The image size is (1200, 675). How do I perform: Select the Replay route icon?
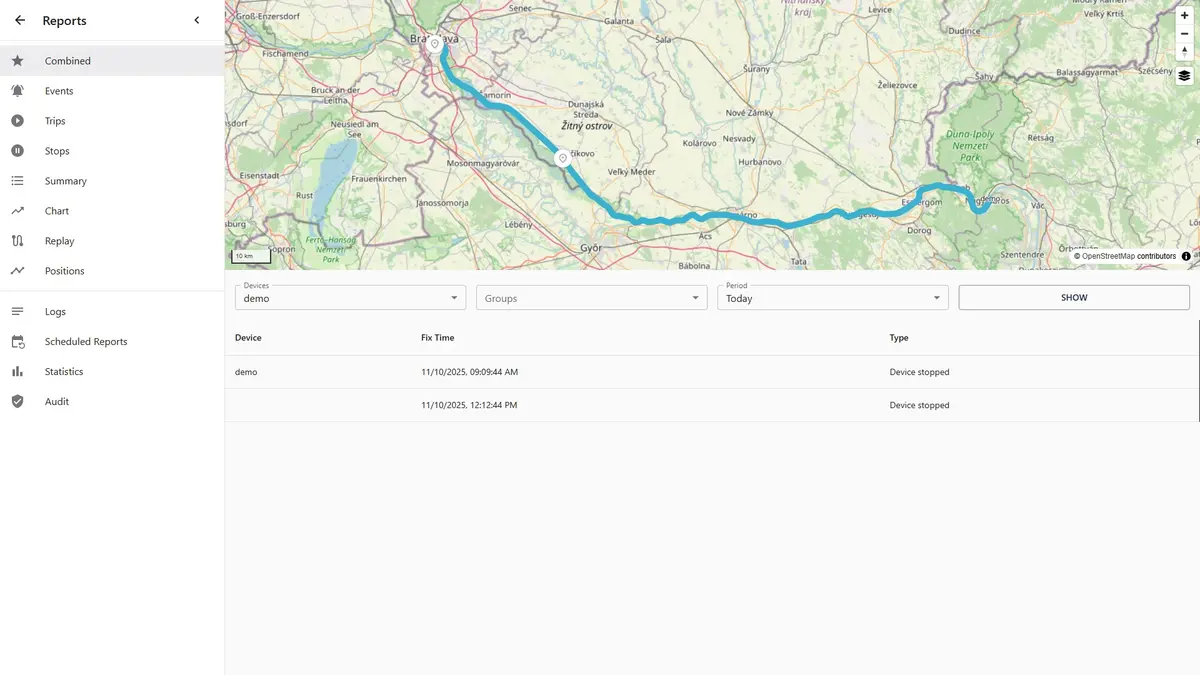16,240
